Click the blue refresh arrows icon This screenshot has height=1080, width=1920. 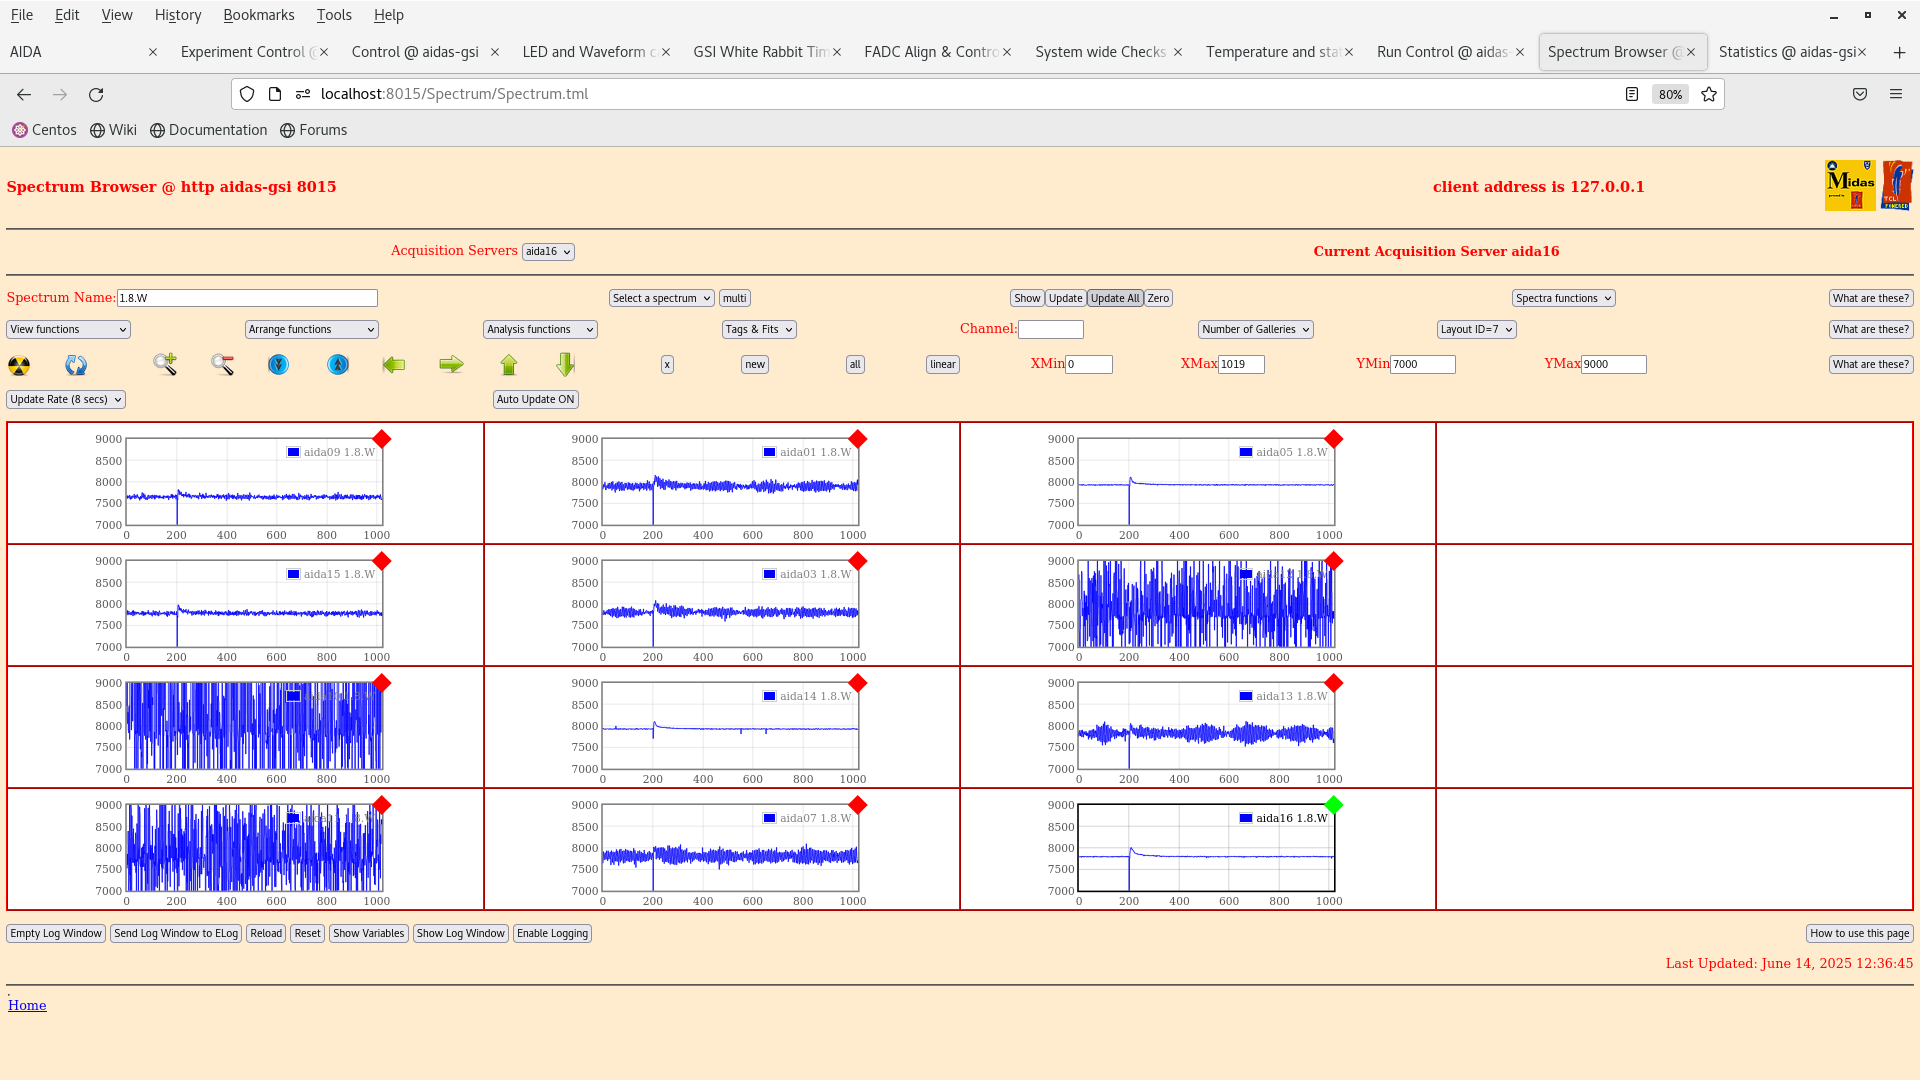pyautogui.click(x=76, y=366)
